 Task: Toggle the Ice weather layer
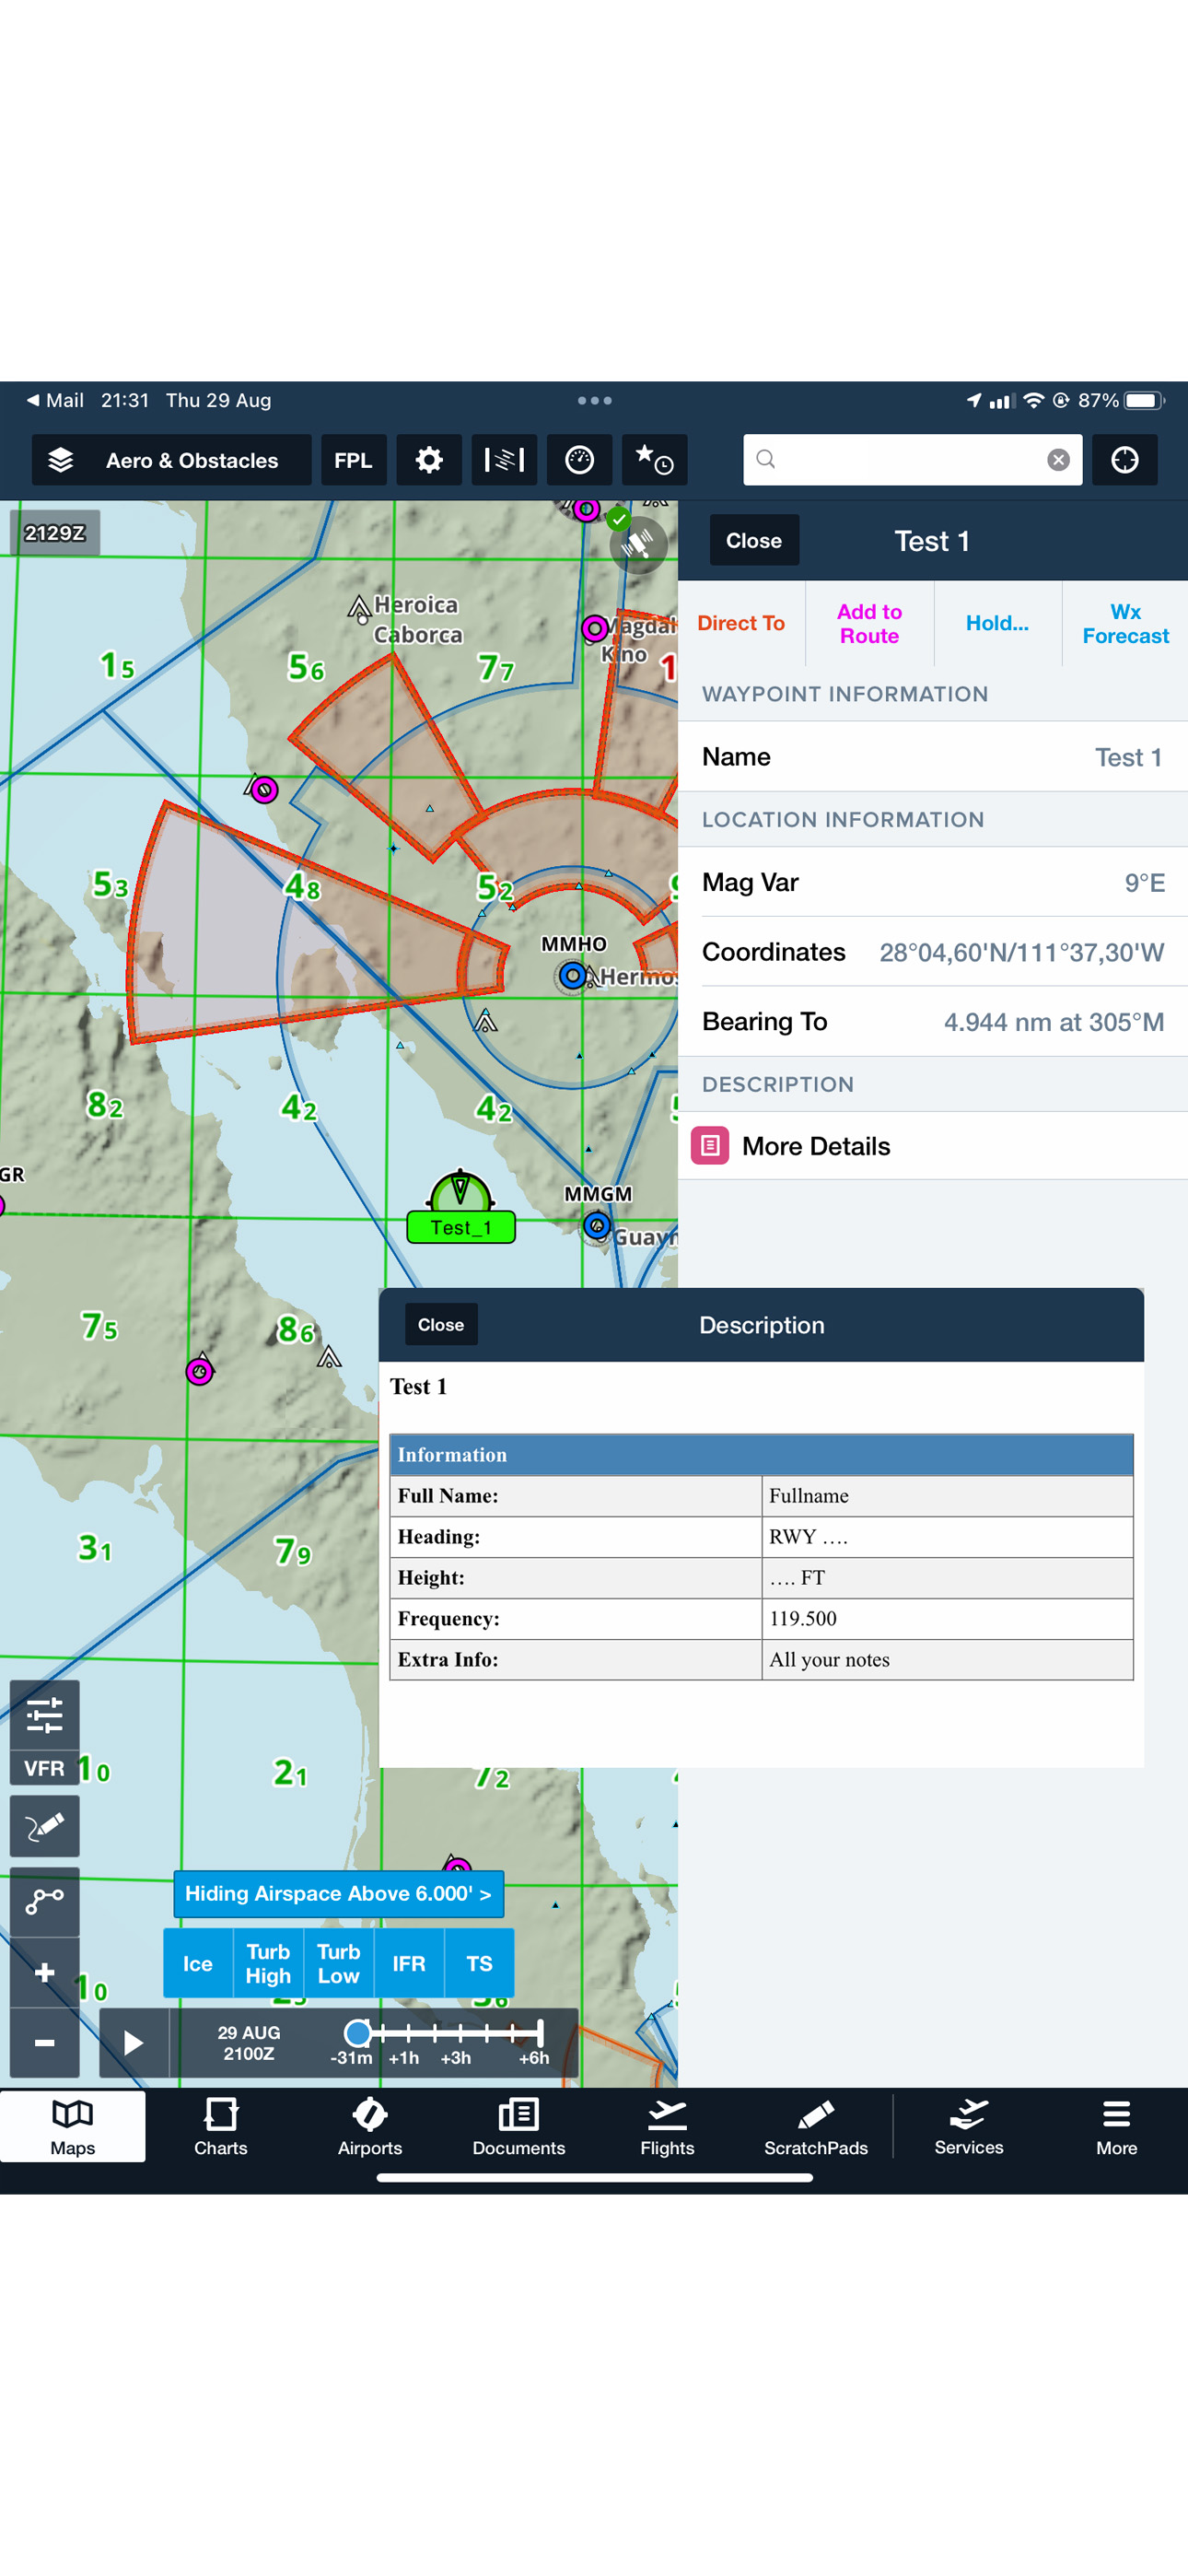click(x=198, y=1963)
